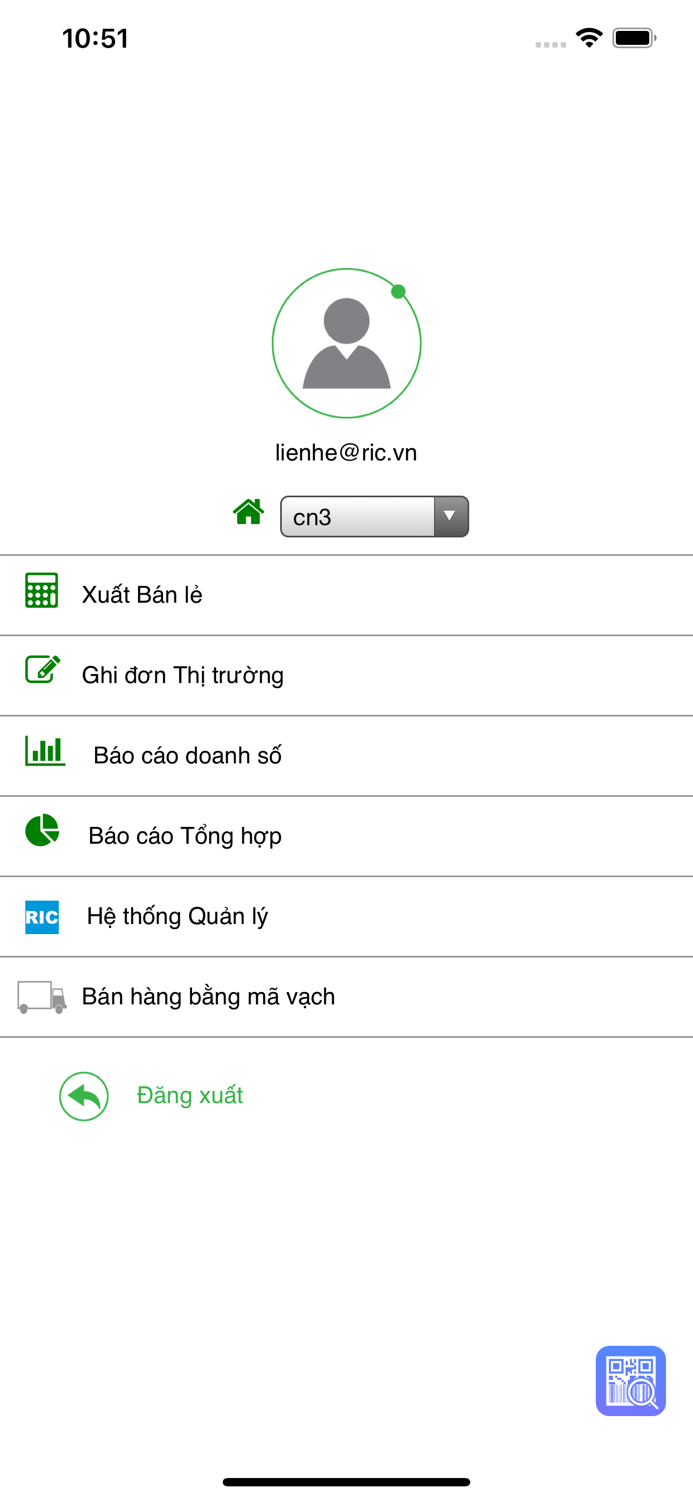Tap the delivery truck icon
This screenshot has height=1500, width=693.
[42, 997]
